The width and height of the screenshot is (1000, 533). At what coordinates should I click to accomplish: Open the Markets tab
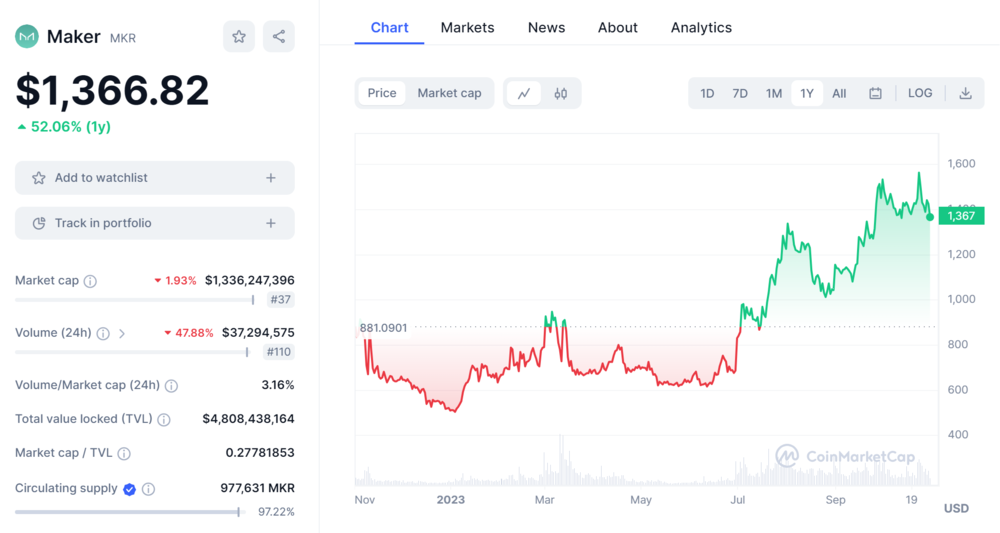[467, 27]
